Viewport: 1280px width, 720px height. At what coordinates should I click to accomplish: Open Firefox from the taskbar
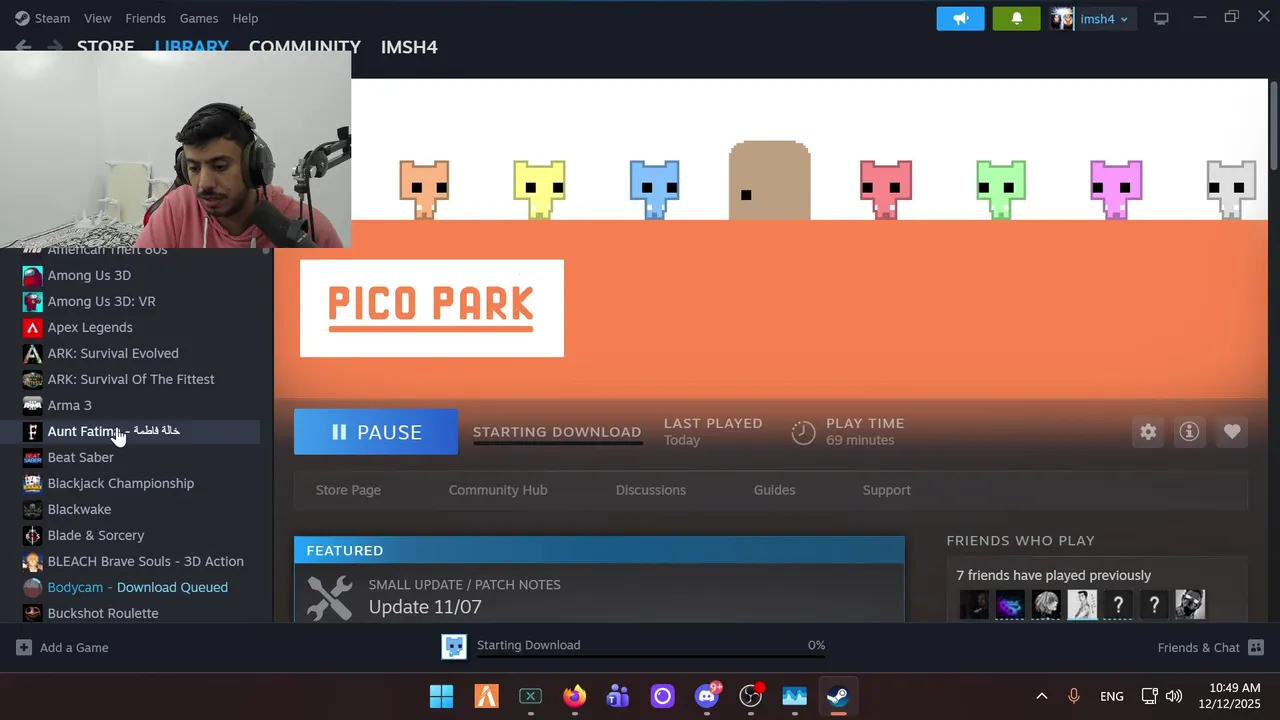point(574,696)
